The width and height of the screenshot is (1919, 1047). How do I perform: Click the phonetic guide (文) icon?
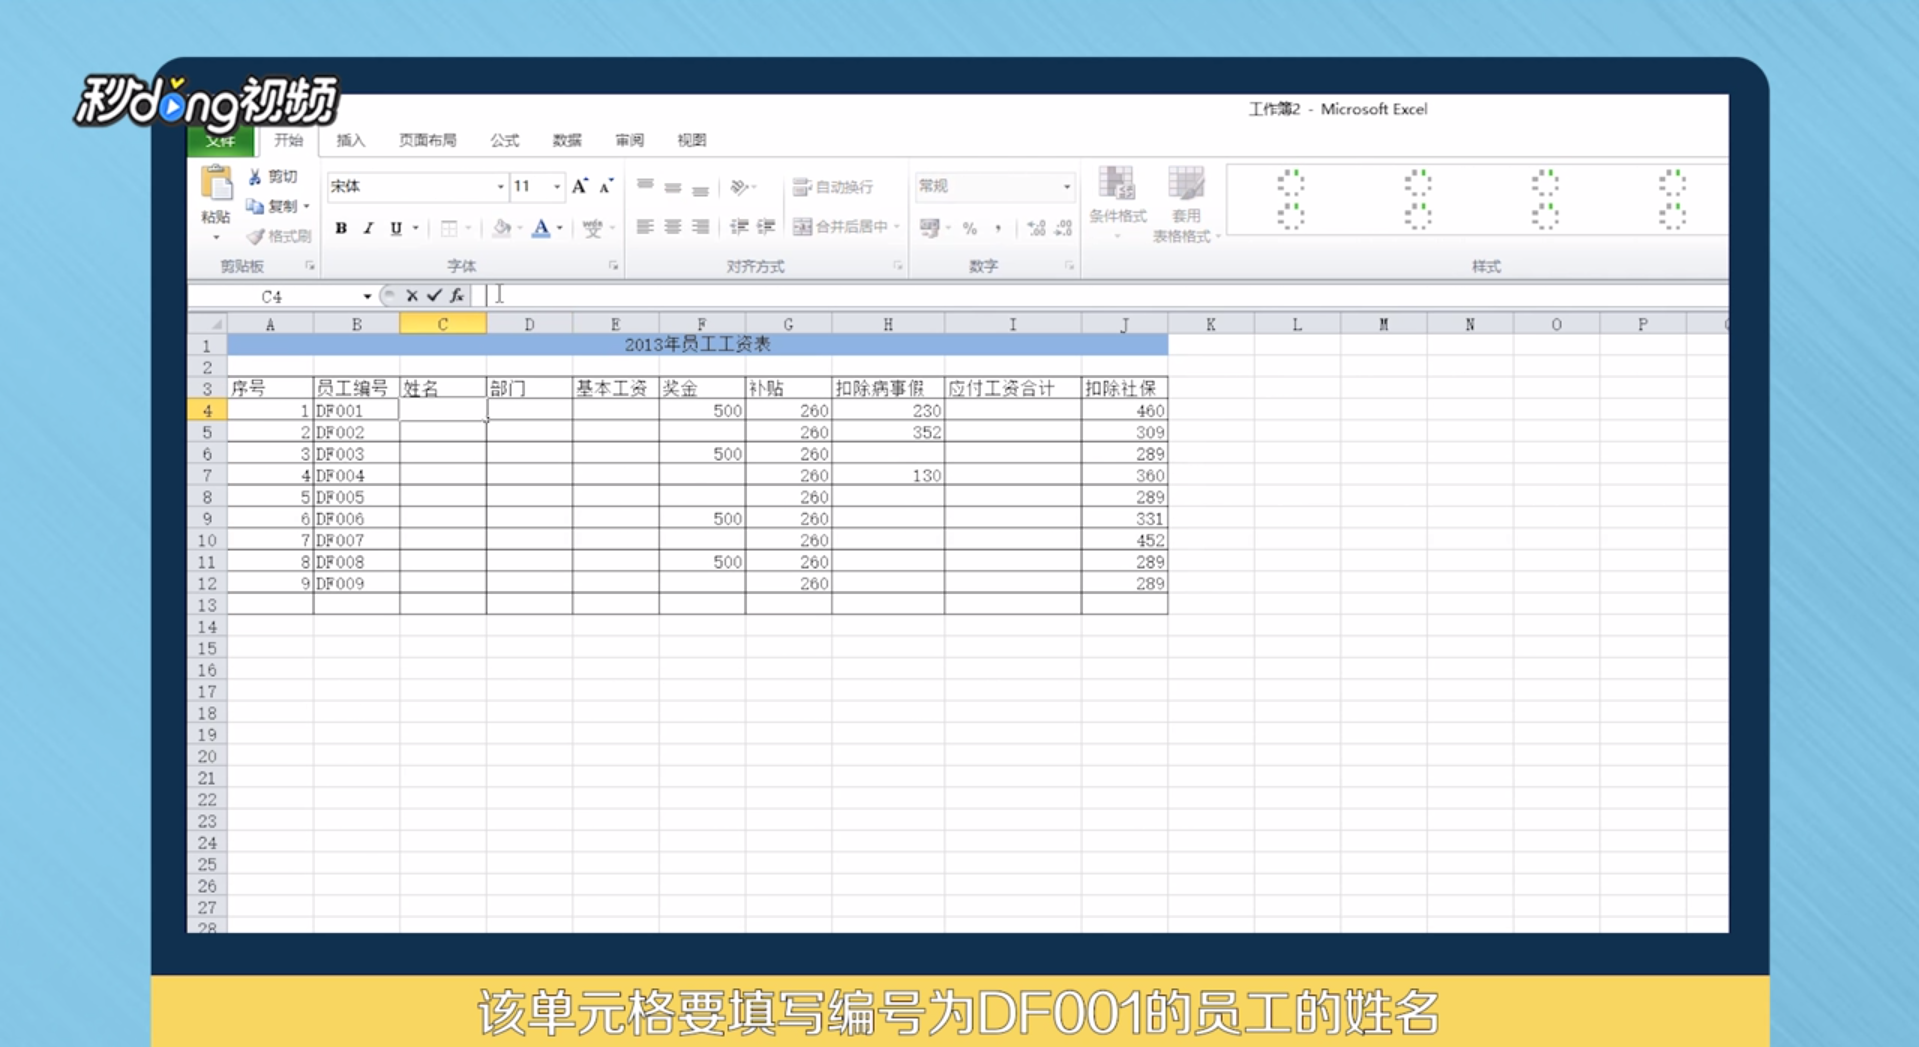point(593,229)
